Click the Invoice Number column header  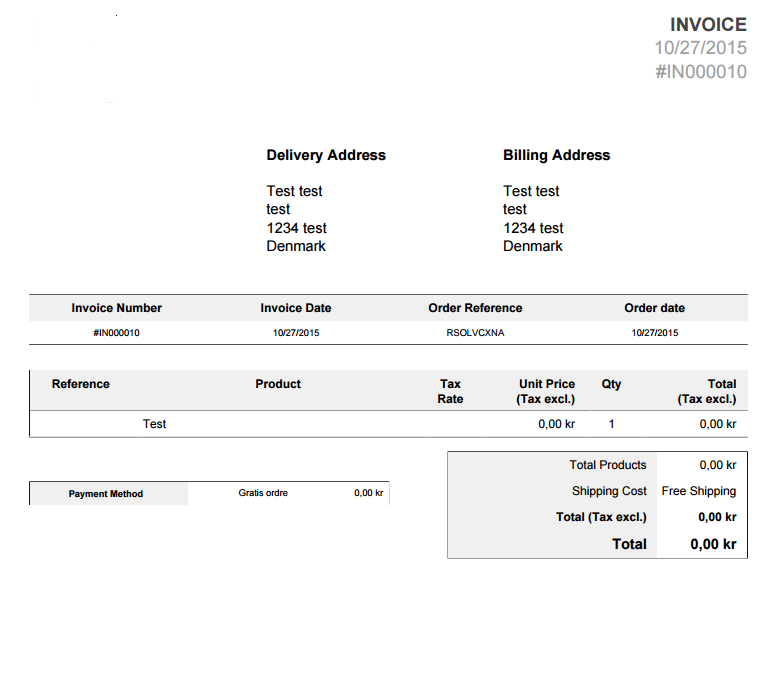pos(116,308)
